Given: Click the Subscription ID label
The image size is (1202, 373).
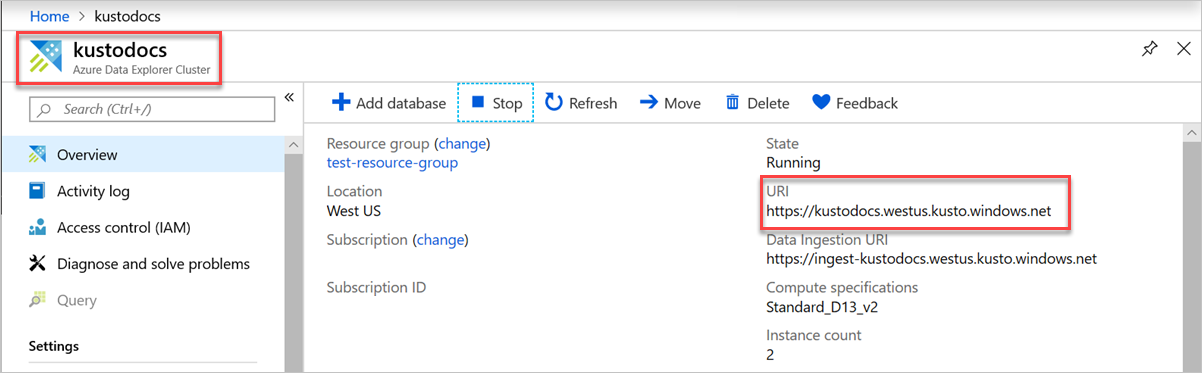Looking at the screenshot, I should click(x=376, y=288).
